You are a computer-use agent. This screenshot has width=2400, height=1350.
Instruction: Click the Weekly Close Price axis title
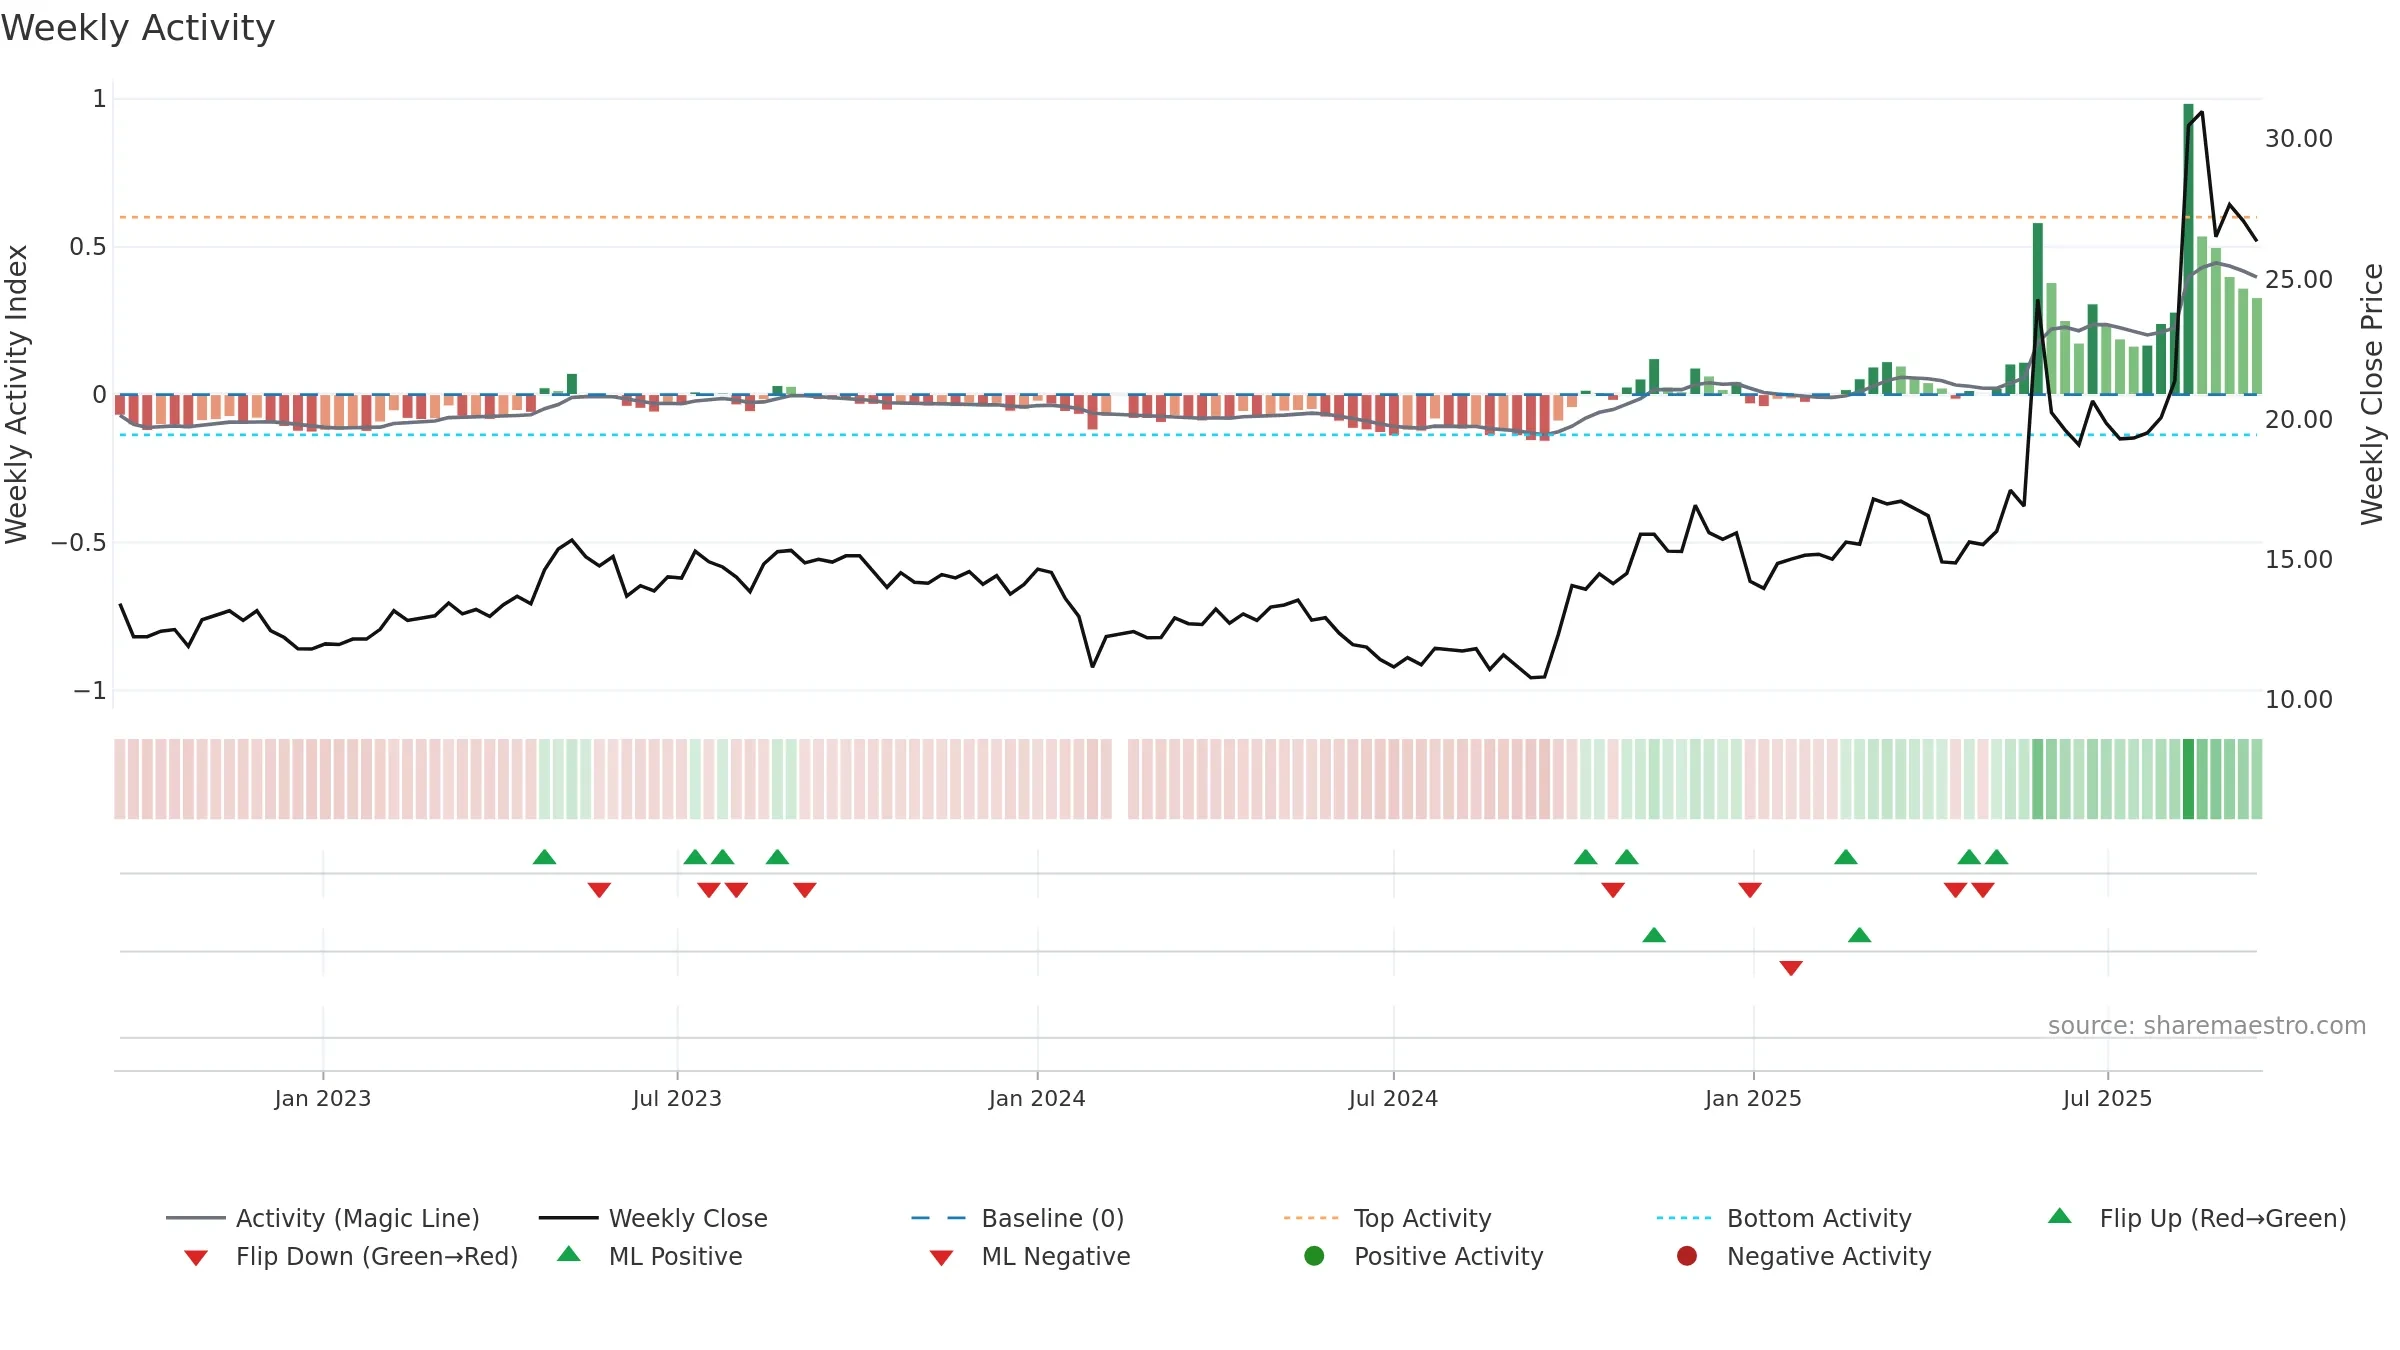(x=2372, y=394)
